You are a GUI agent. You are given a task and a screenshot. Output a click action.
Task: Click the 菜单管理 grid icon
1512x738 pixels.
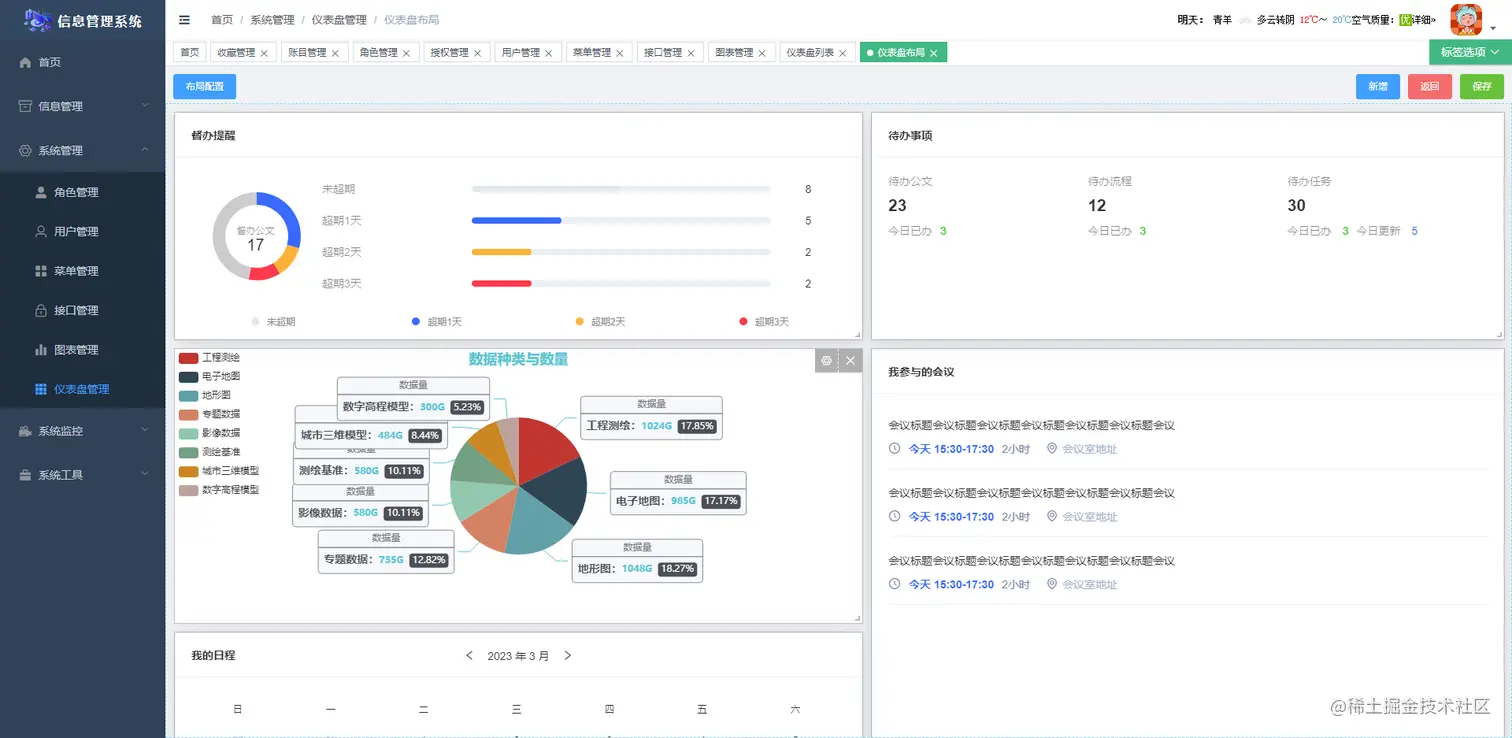pyautogui.click(x=41, y=271)
